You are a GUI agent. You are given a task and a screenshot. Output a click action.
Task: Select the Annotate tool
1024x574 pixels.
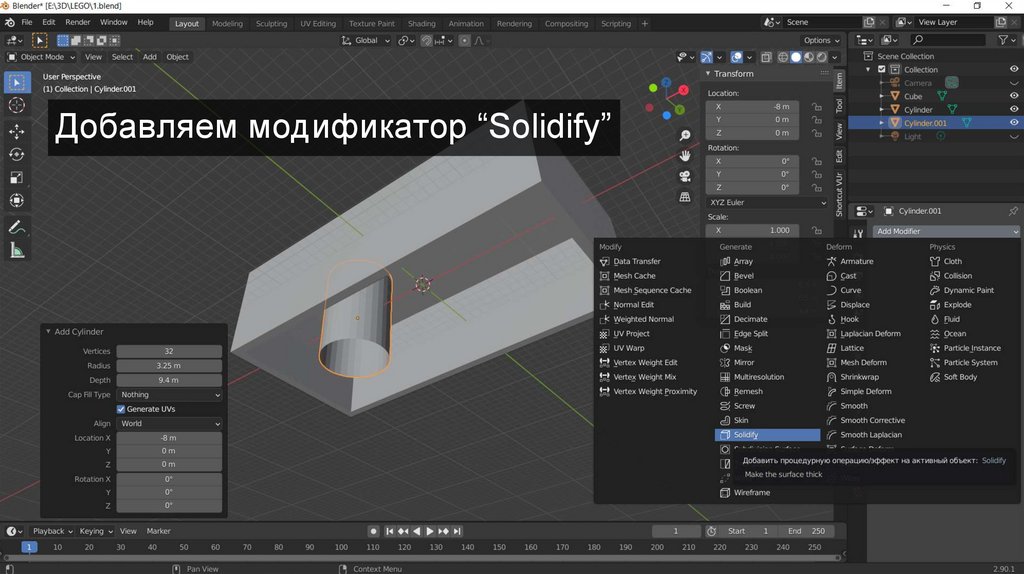point(17,227)
